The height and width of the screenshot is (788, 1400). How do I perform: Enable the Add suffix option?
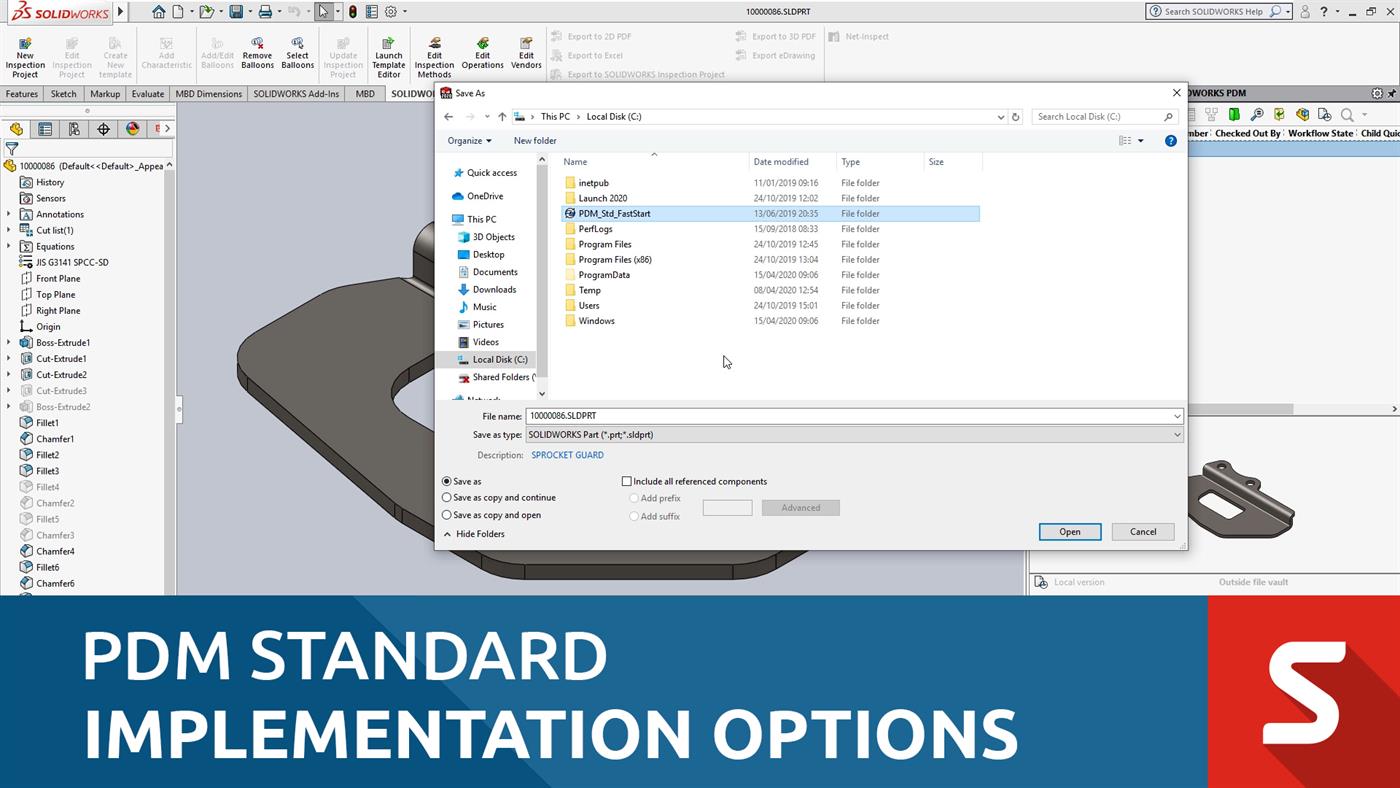tap(634, 515)
